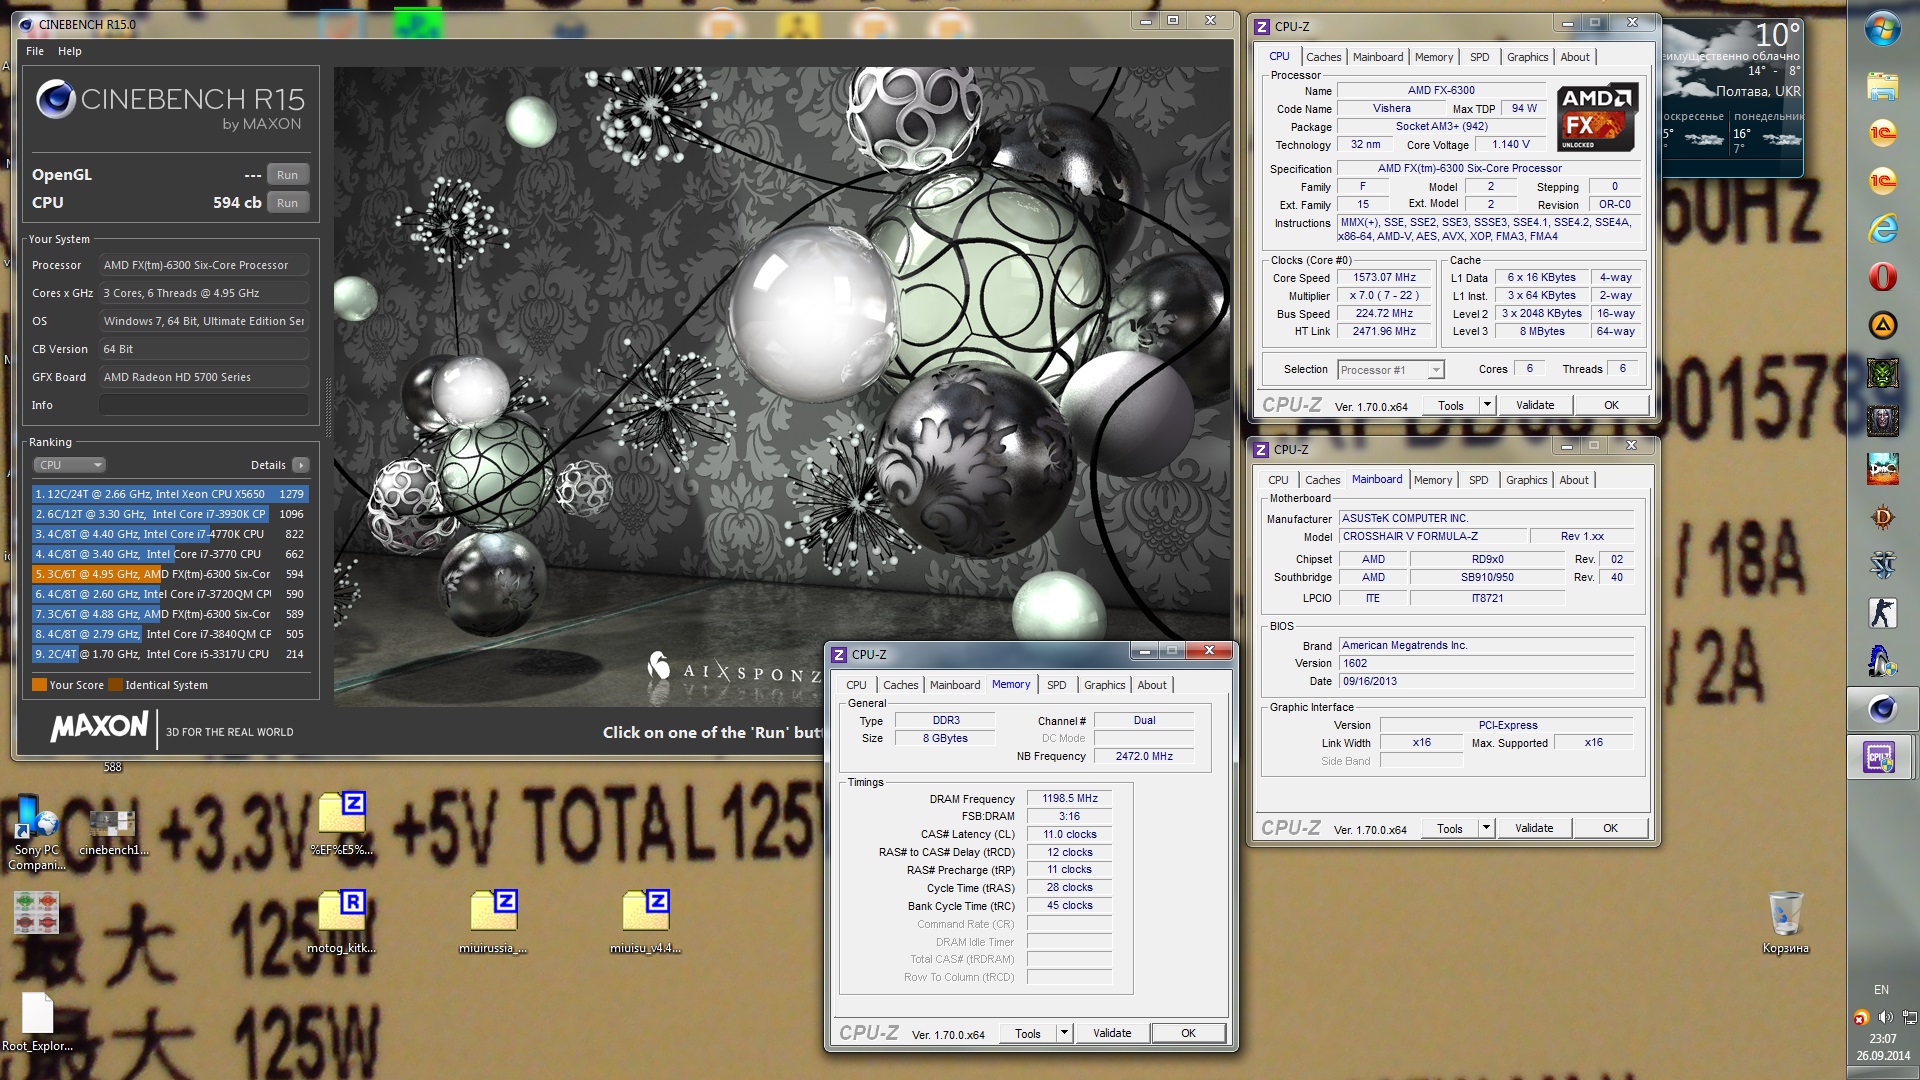The image size is (1920, 1080).
Task: Click the volume speaker tray icon
Action: point(1885,1017)
